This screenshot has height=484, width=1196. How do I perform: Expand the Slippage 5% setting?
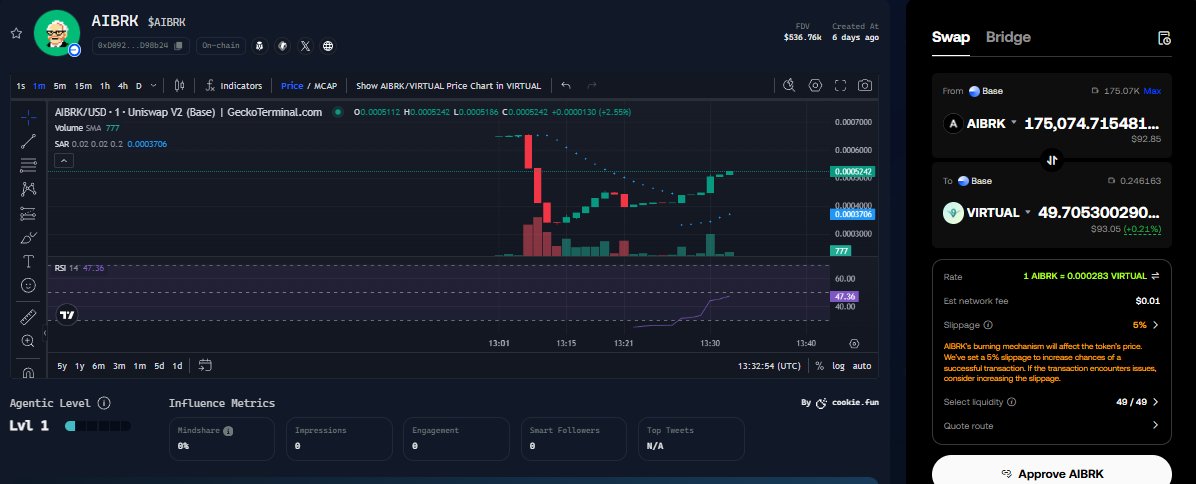(x=1155, y=325)
